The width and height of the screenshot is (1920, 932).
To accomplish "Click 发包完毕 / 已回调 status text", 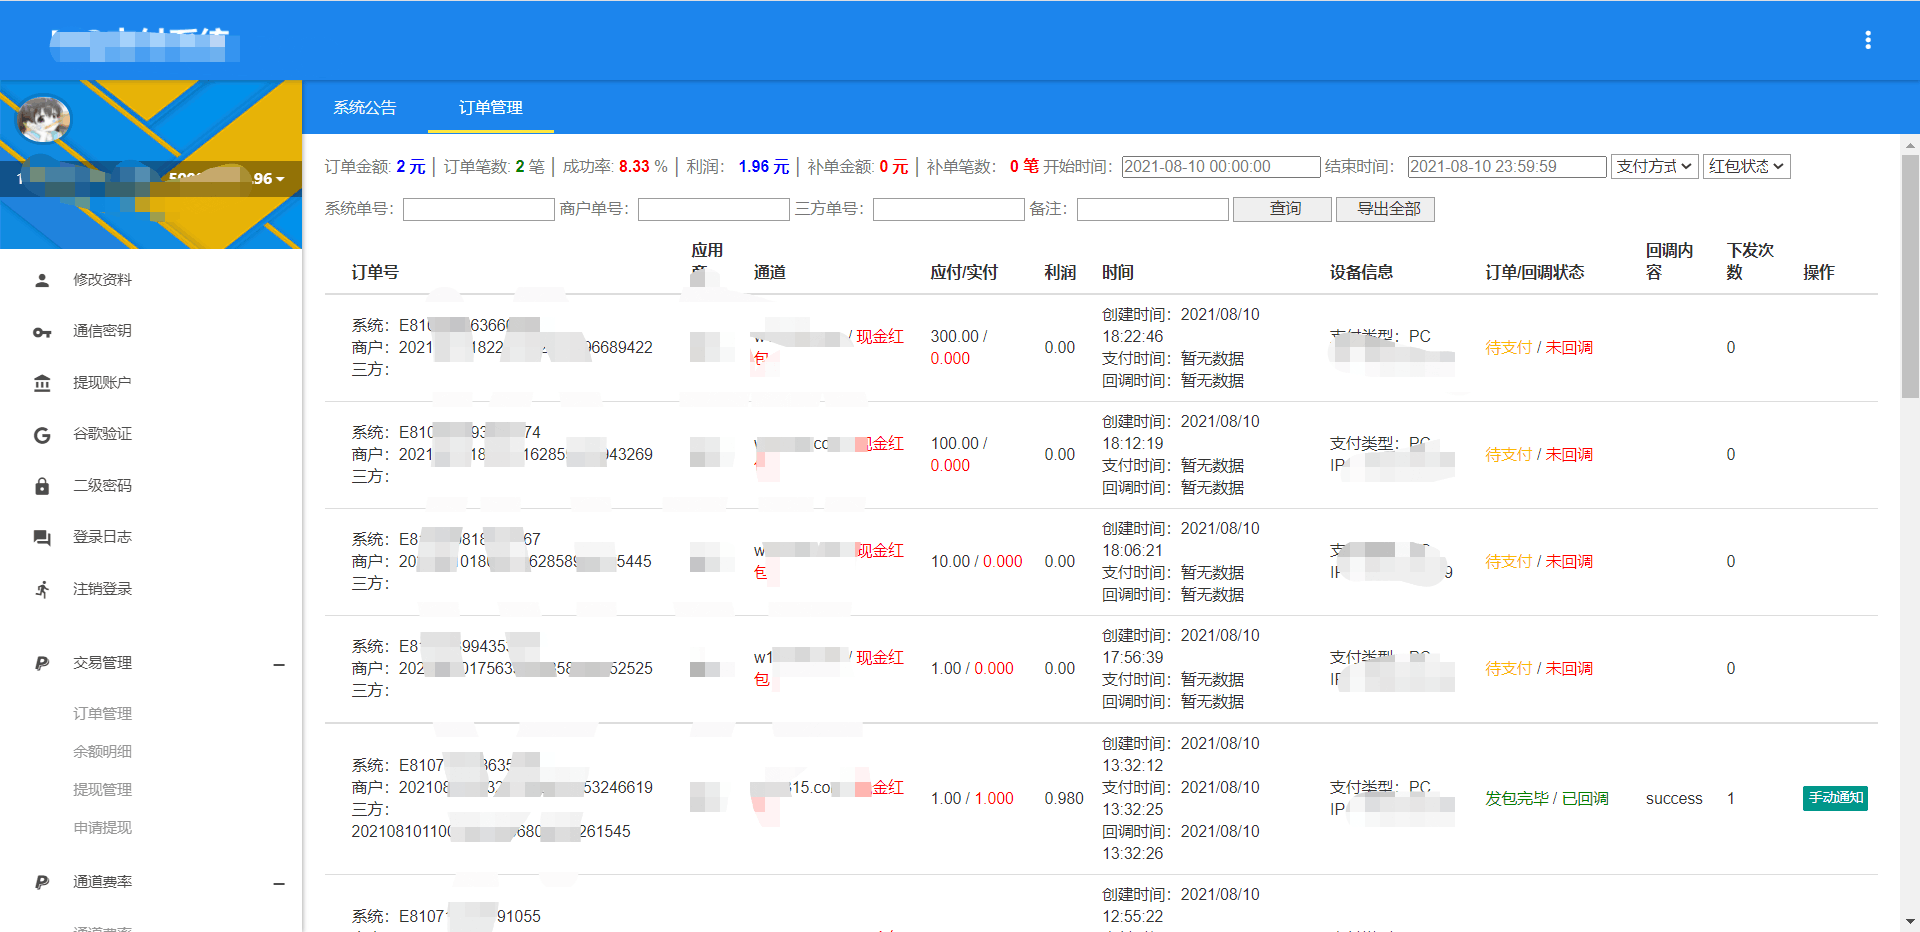I will (1547, 798).
